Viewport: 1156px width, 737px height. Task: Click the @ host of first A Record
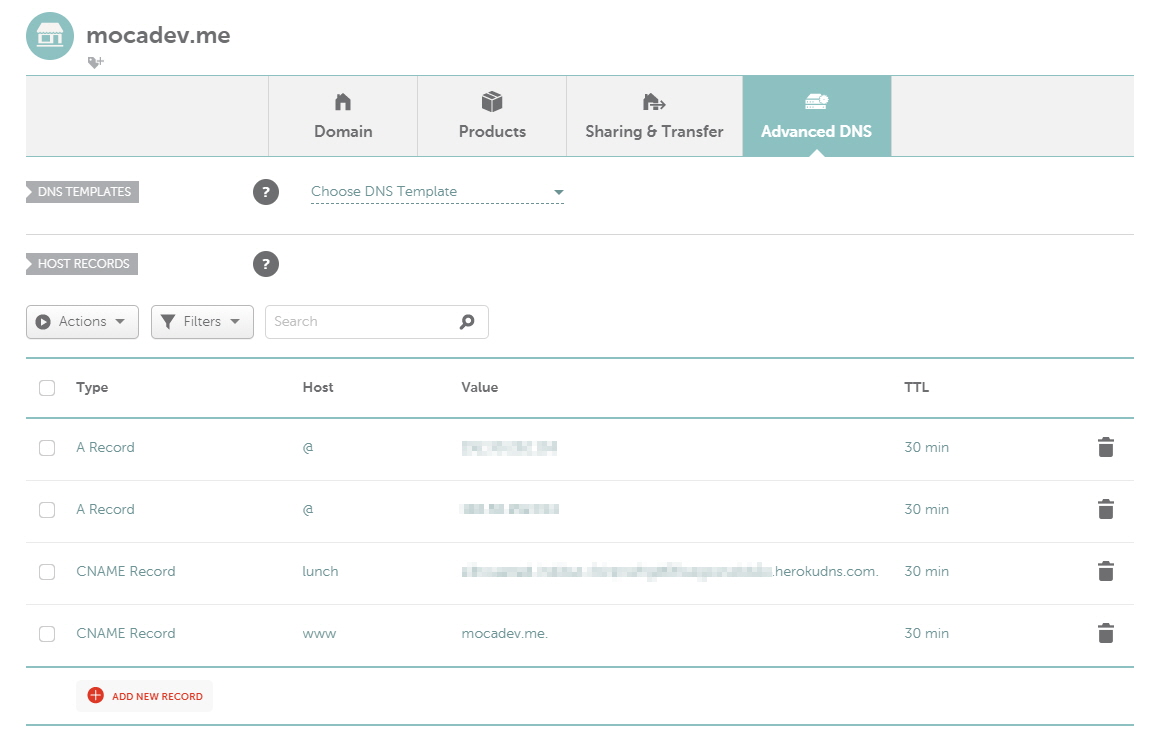(x=308, y=447)
